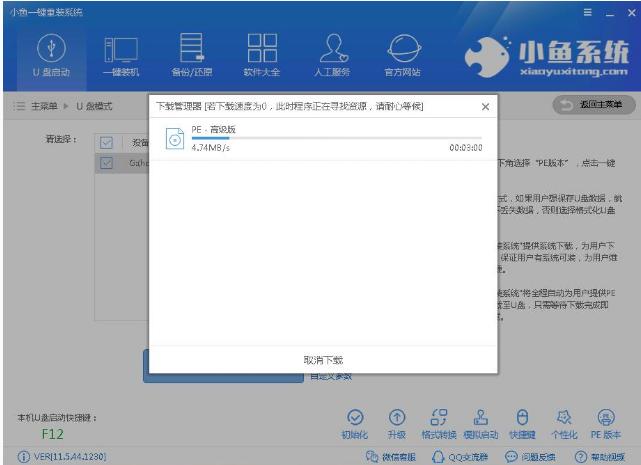
Task: Click the 取消下载 button
Action: 323,359
